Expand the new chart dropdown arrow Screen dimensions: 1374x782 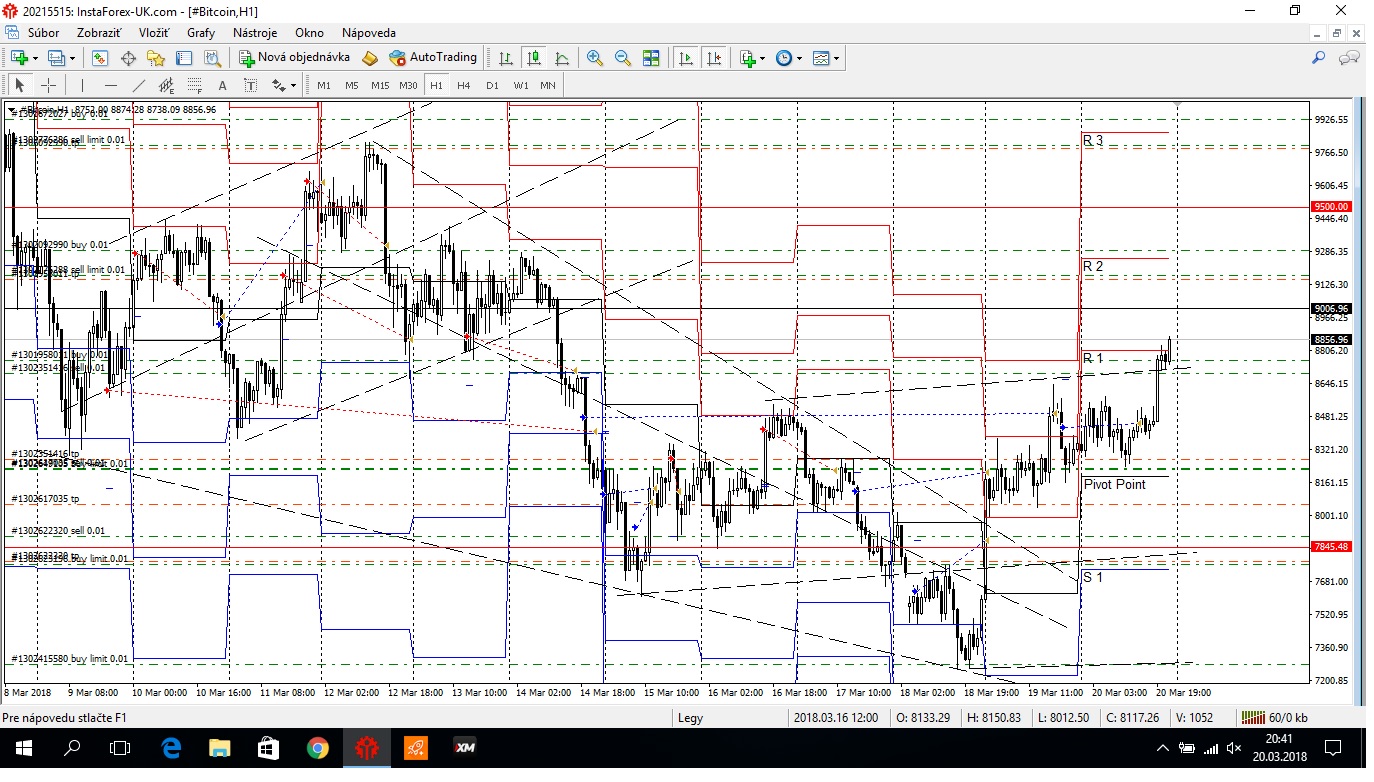click(x=36, y=58)
